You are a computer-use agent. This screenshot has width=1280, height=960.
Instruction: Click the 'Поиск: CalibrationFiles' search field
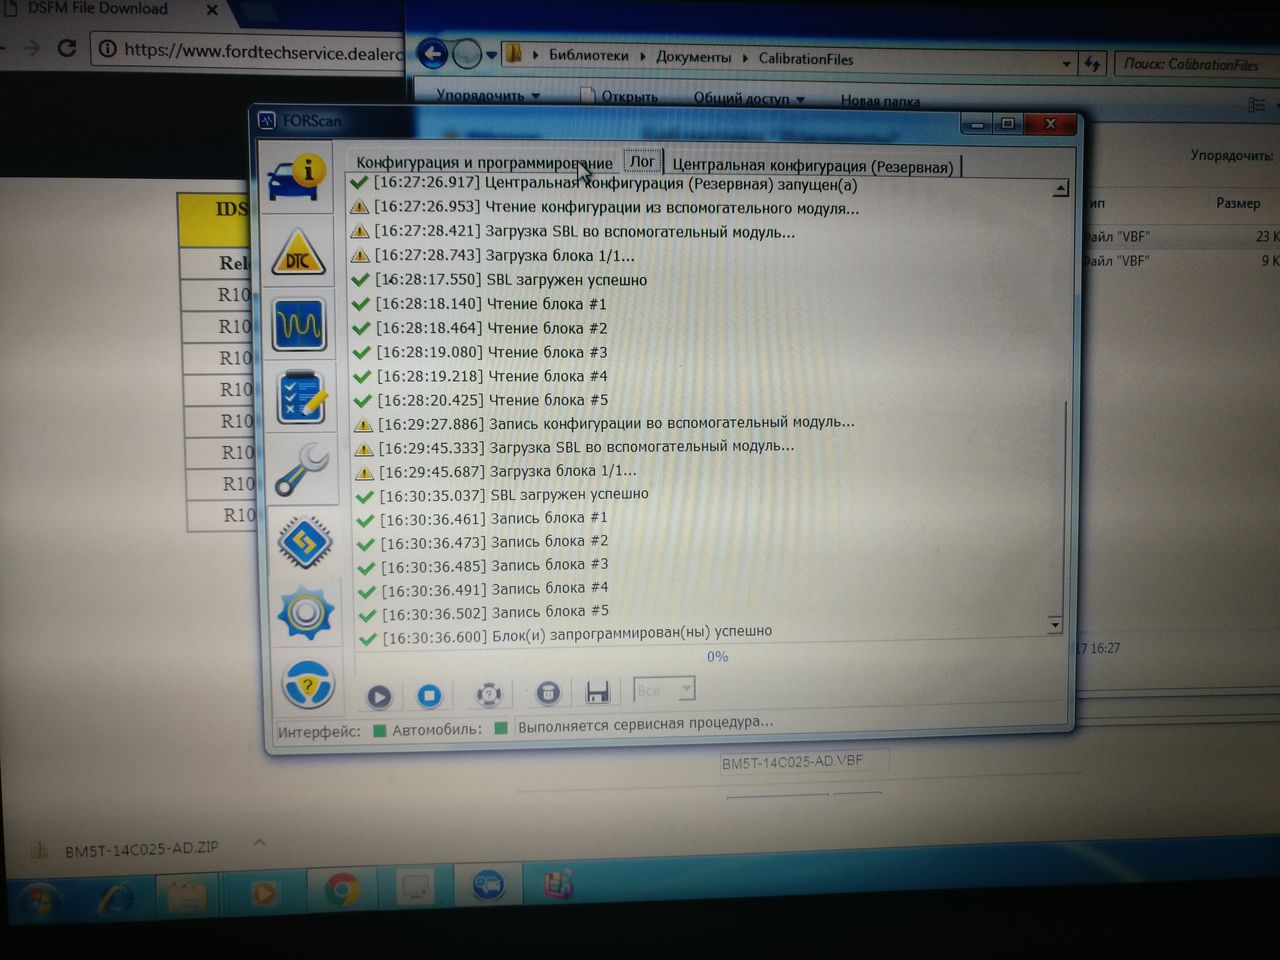pyautogui.click(x=1196, y=65)
